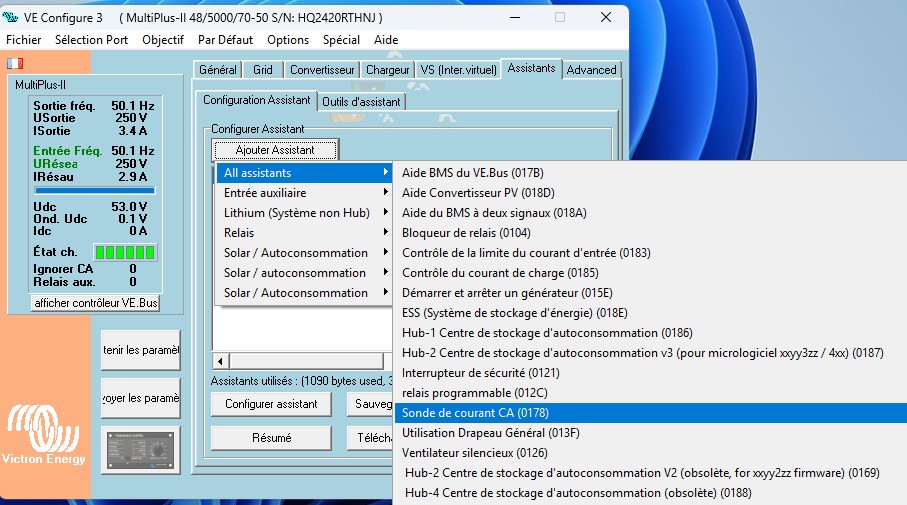This screenshot has width=907, height=505.
Task: Click the Assistants utilisés bytes used text
Action: pos(301,381)
